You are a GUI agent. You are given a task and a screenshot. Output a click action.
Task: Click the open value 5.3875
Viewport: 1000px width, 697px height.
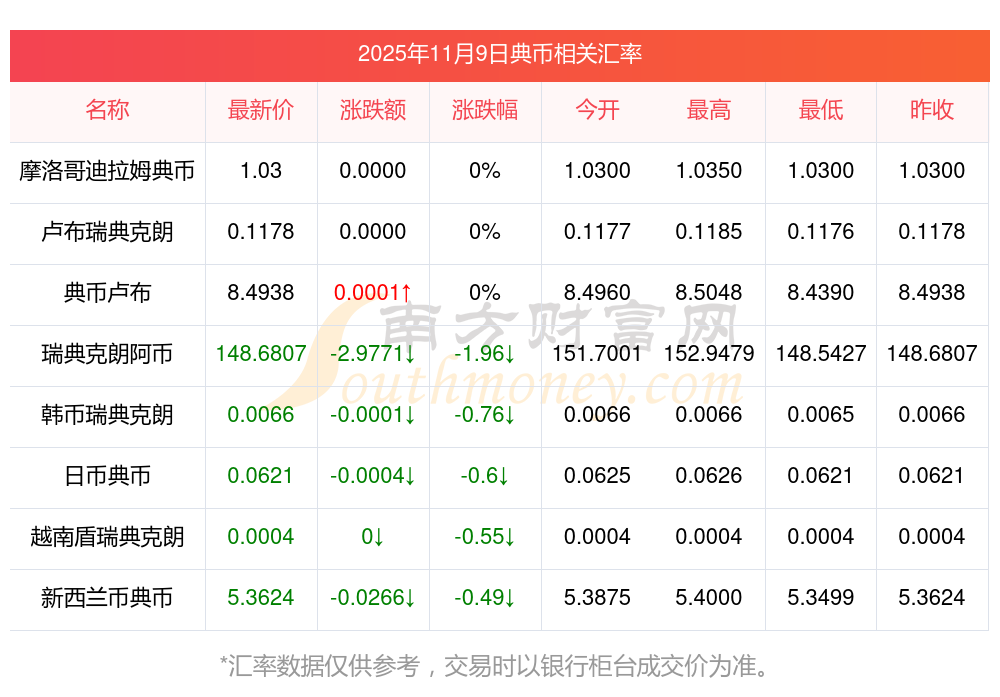pyautogui.click(x=597, y=598)
